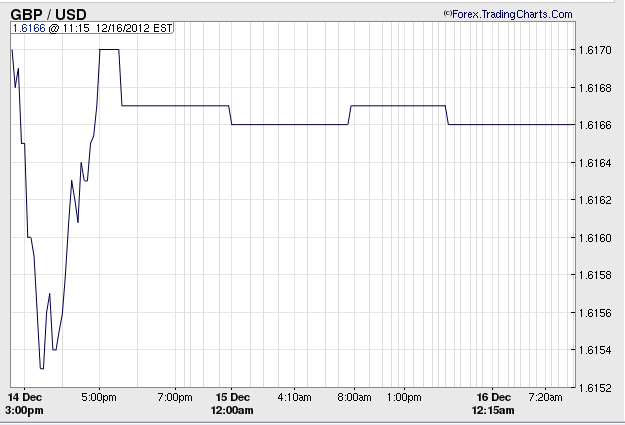
Task: Click the 1.6154 price axis label
Action: coord(595,350)
